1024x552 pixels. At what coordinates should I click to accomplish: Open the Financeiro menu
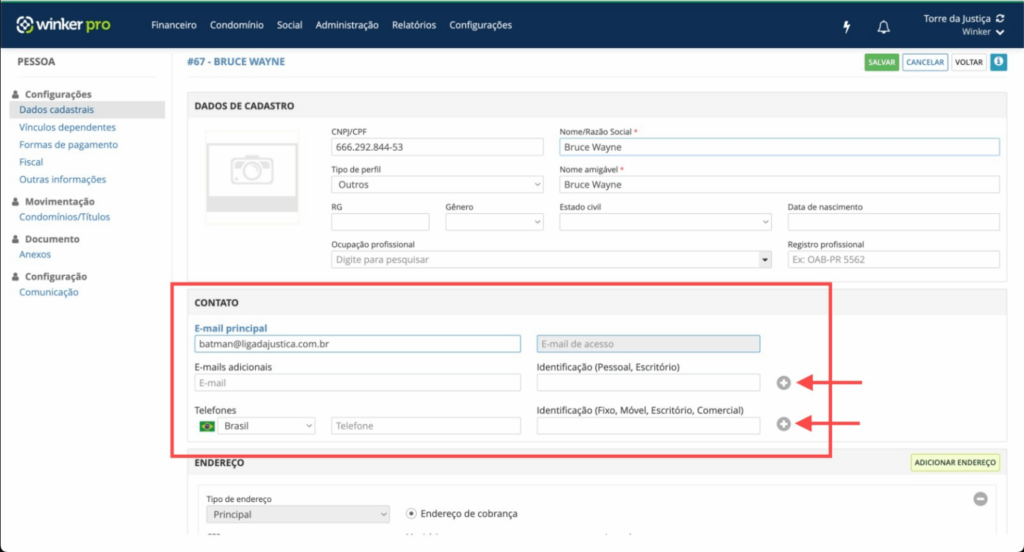174,25
